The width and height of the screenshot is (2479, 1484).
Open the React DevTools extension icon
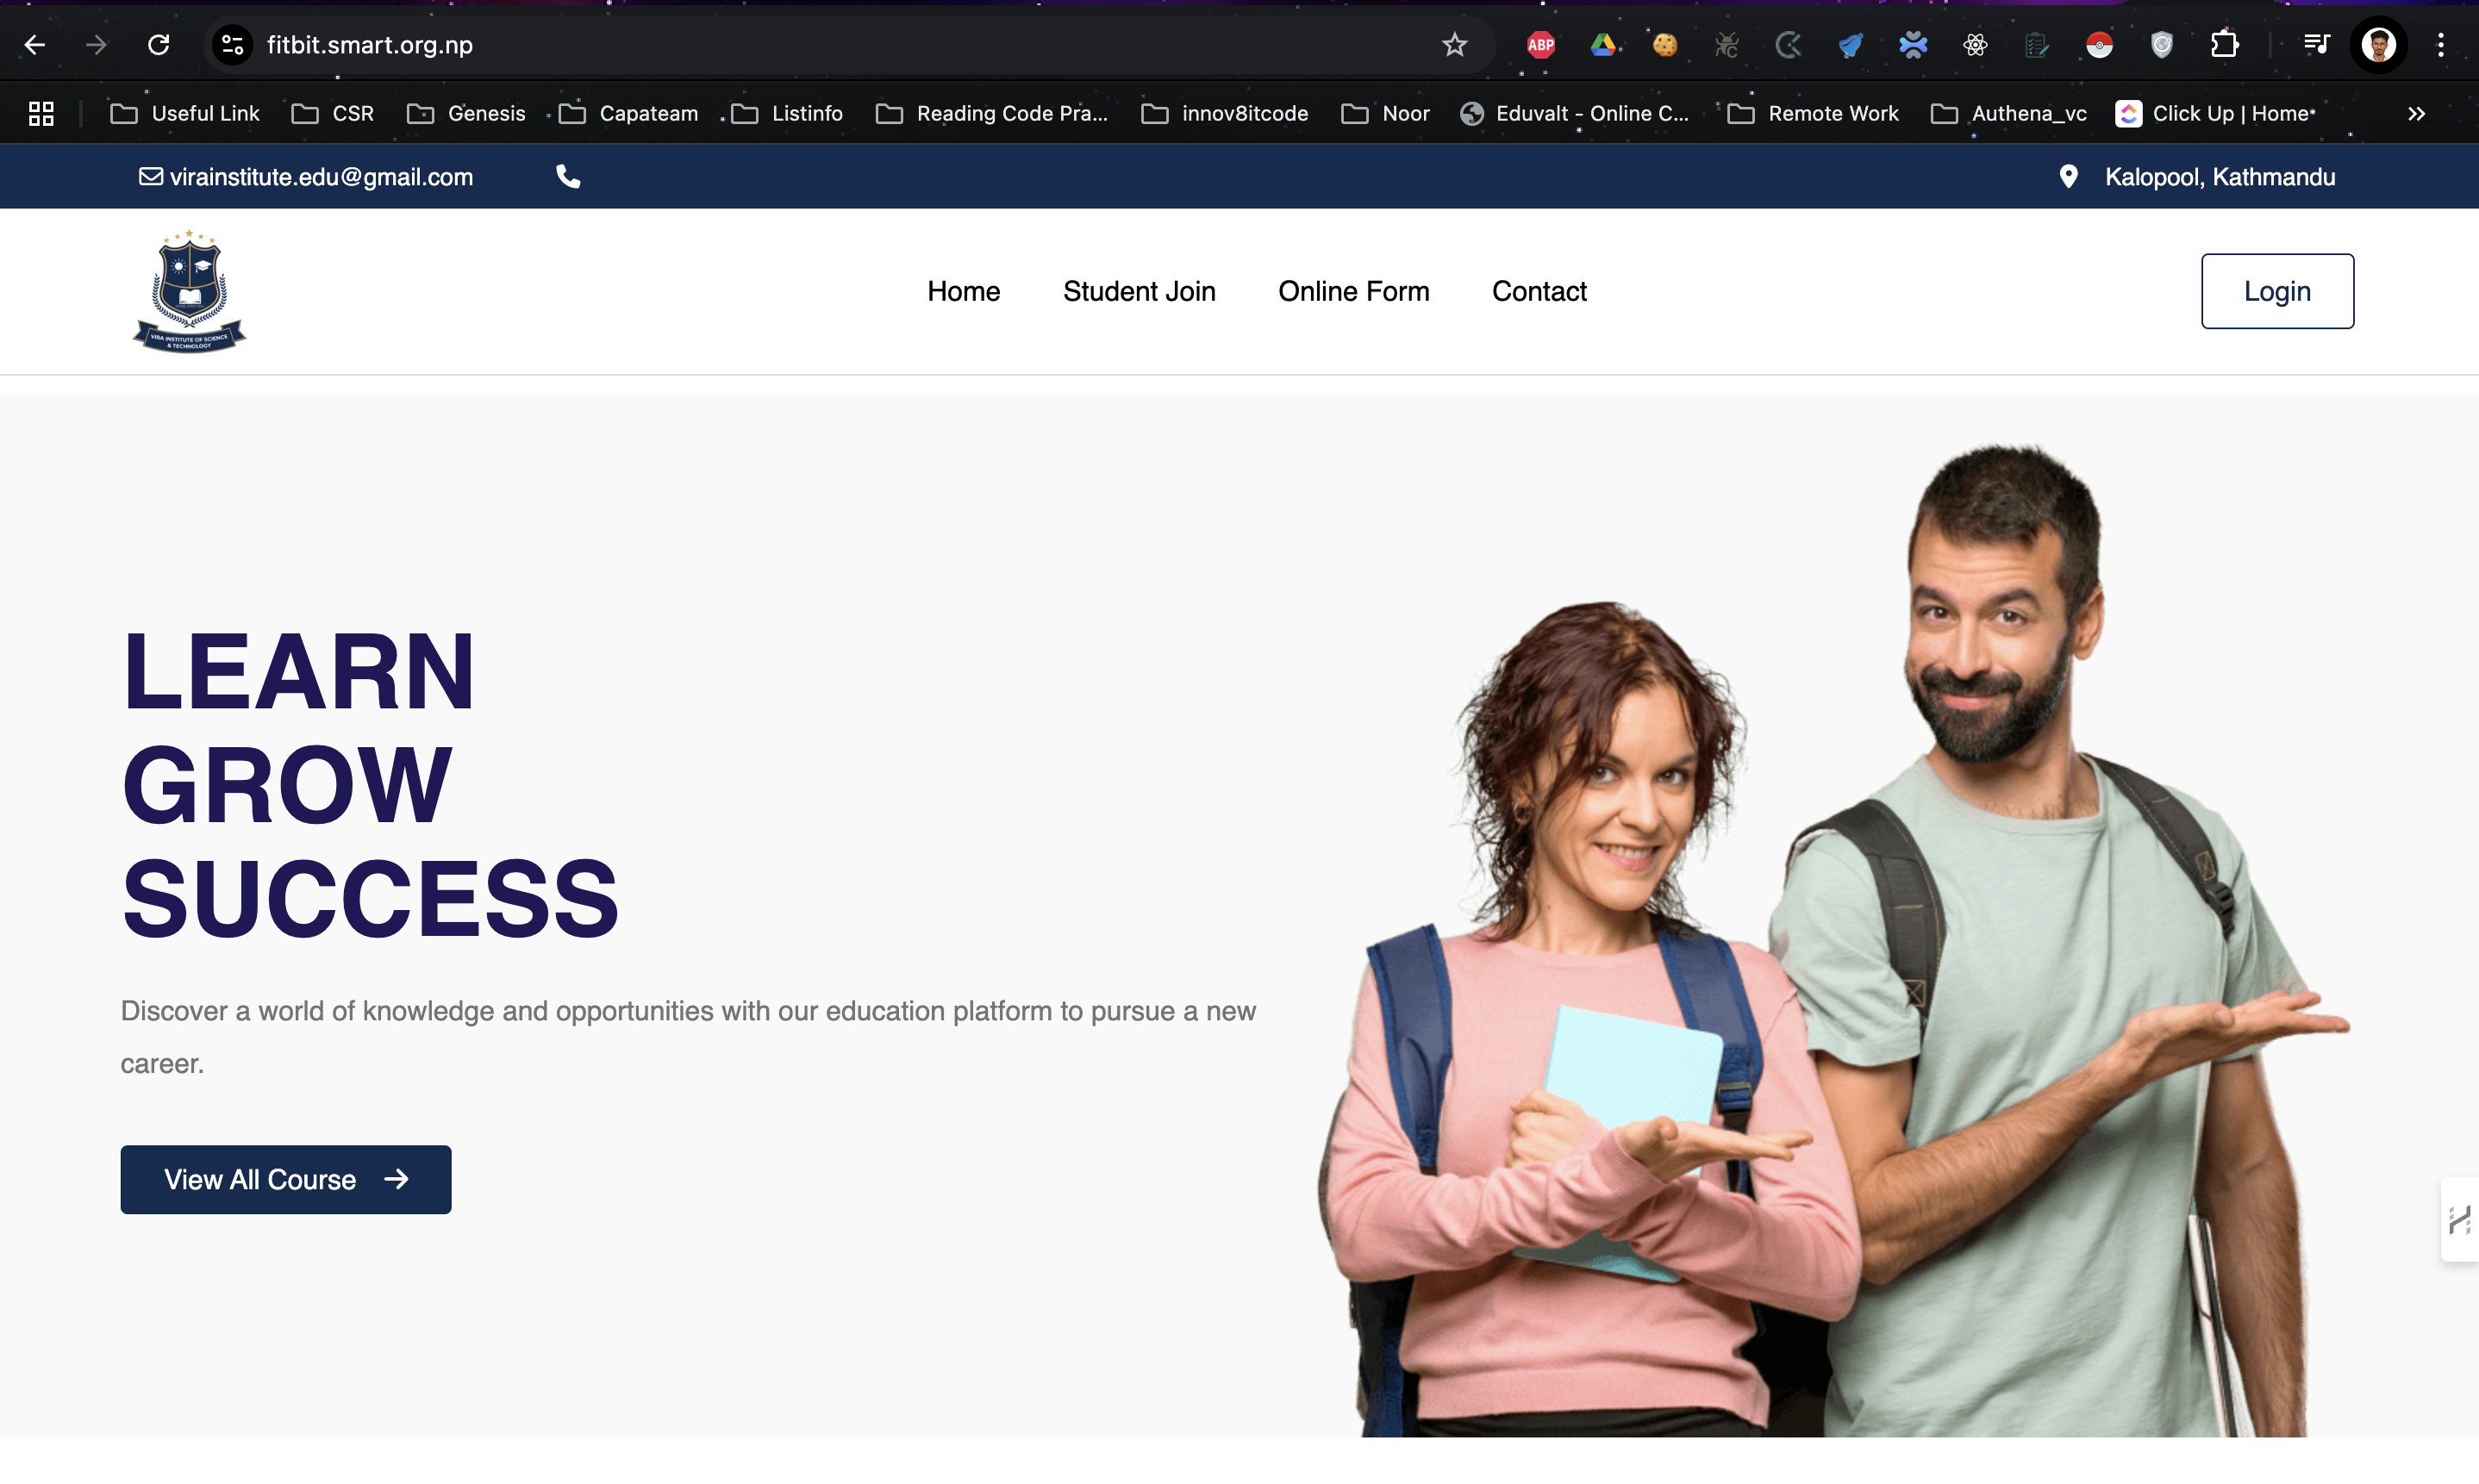[x=1975, y=44]
